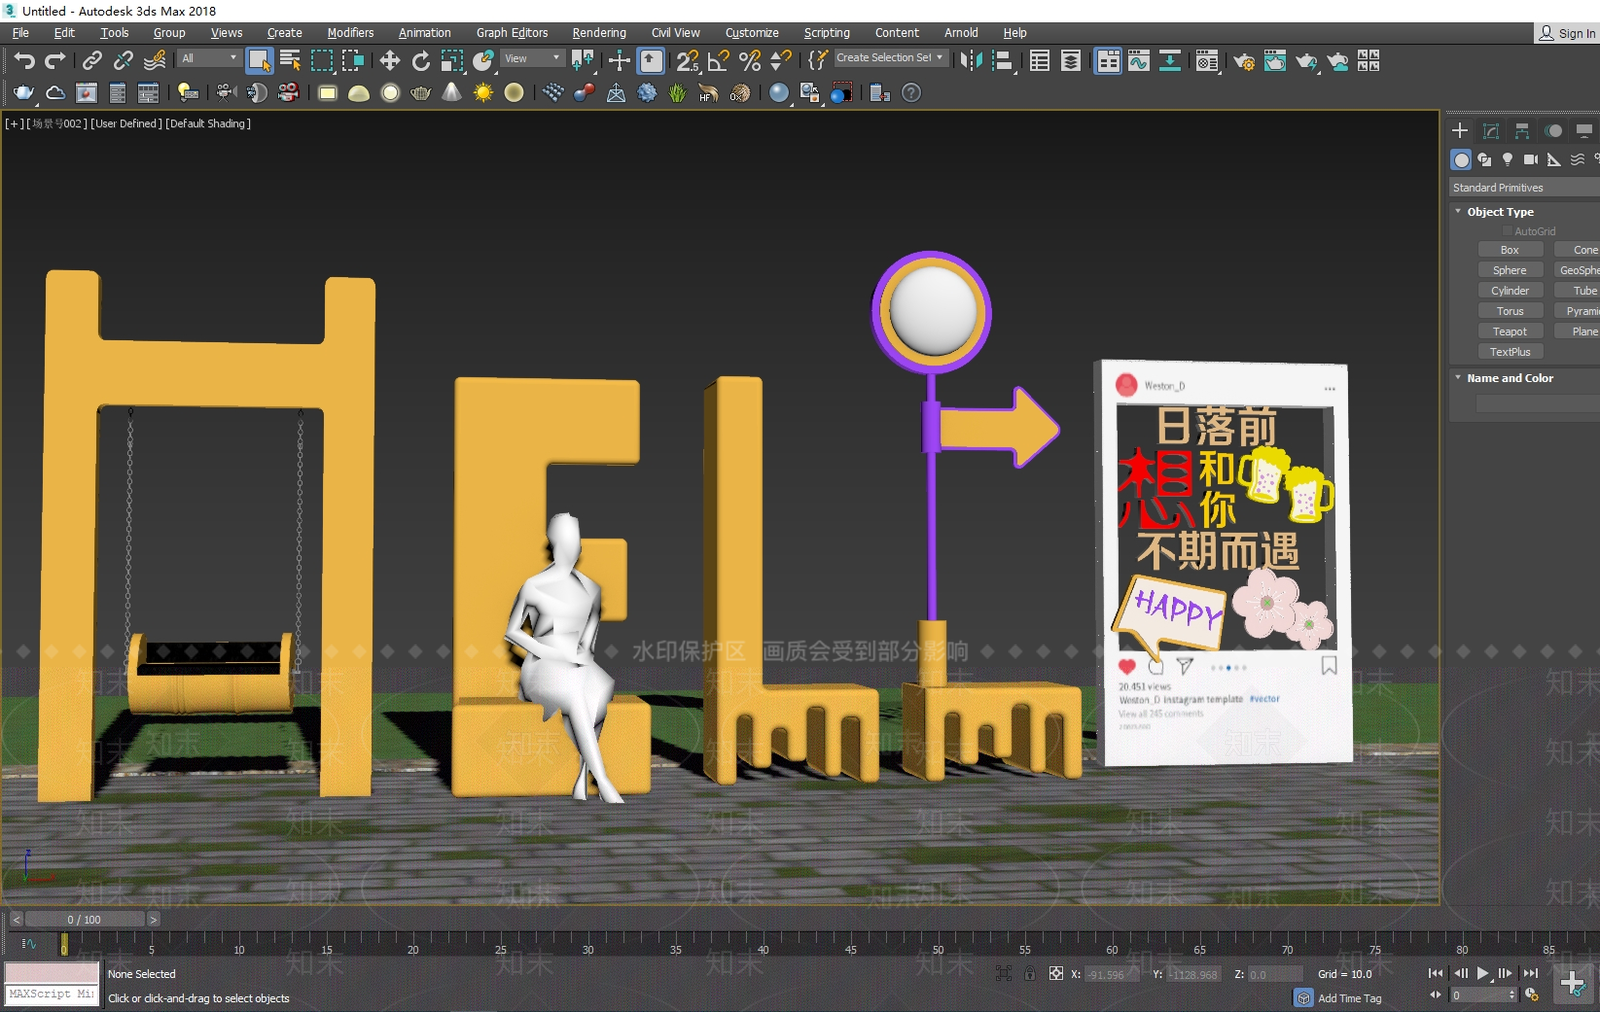Click the Teapot primitive button

[1510, 332]
